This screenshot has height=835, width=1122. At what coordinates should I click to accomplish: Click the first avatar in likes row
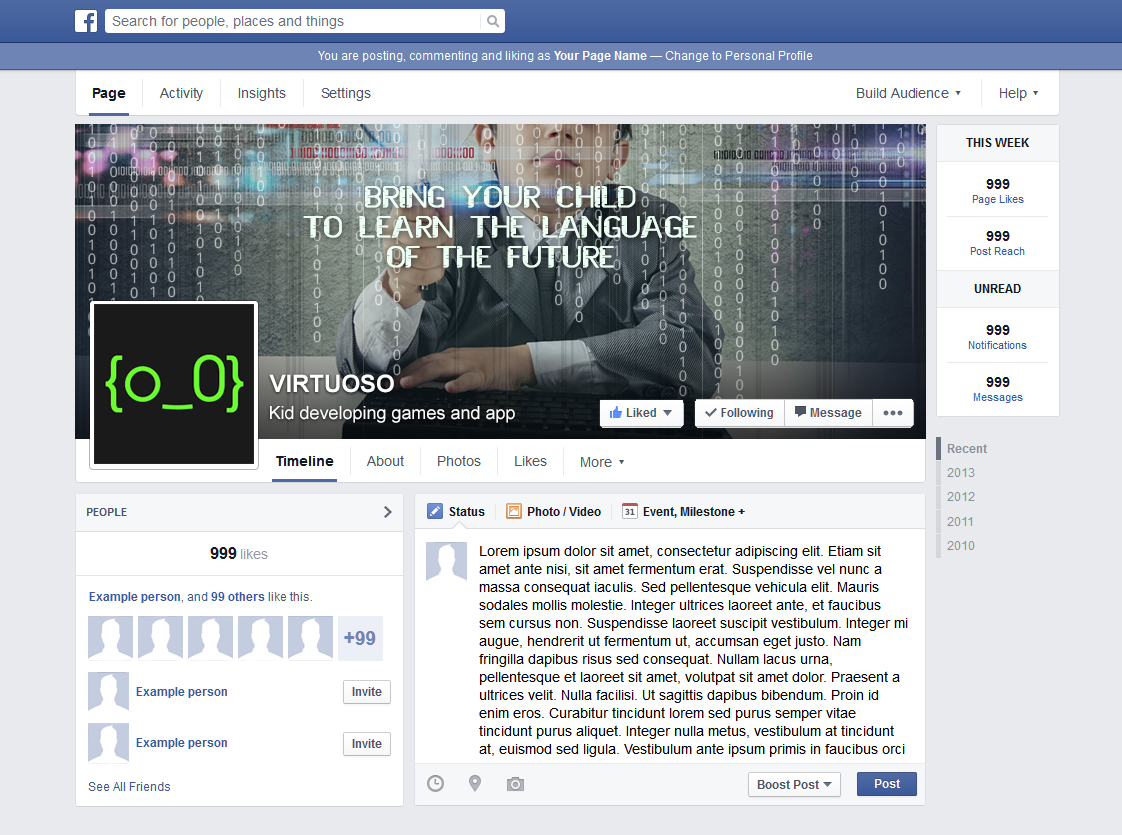pos(110,638)
